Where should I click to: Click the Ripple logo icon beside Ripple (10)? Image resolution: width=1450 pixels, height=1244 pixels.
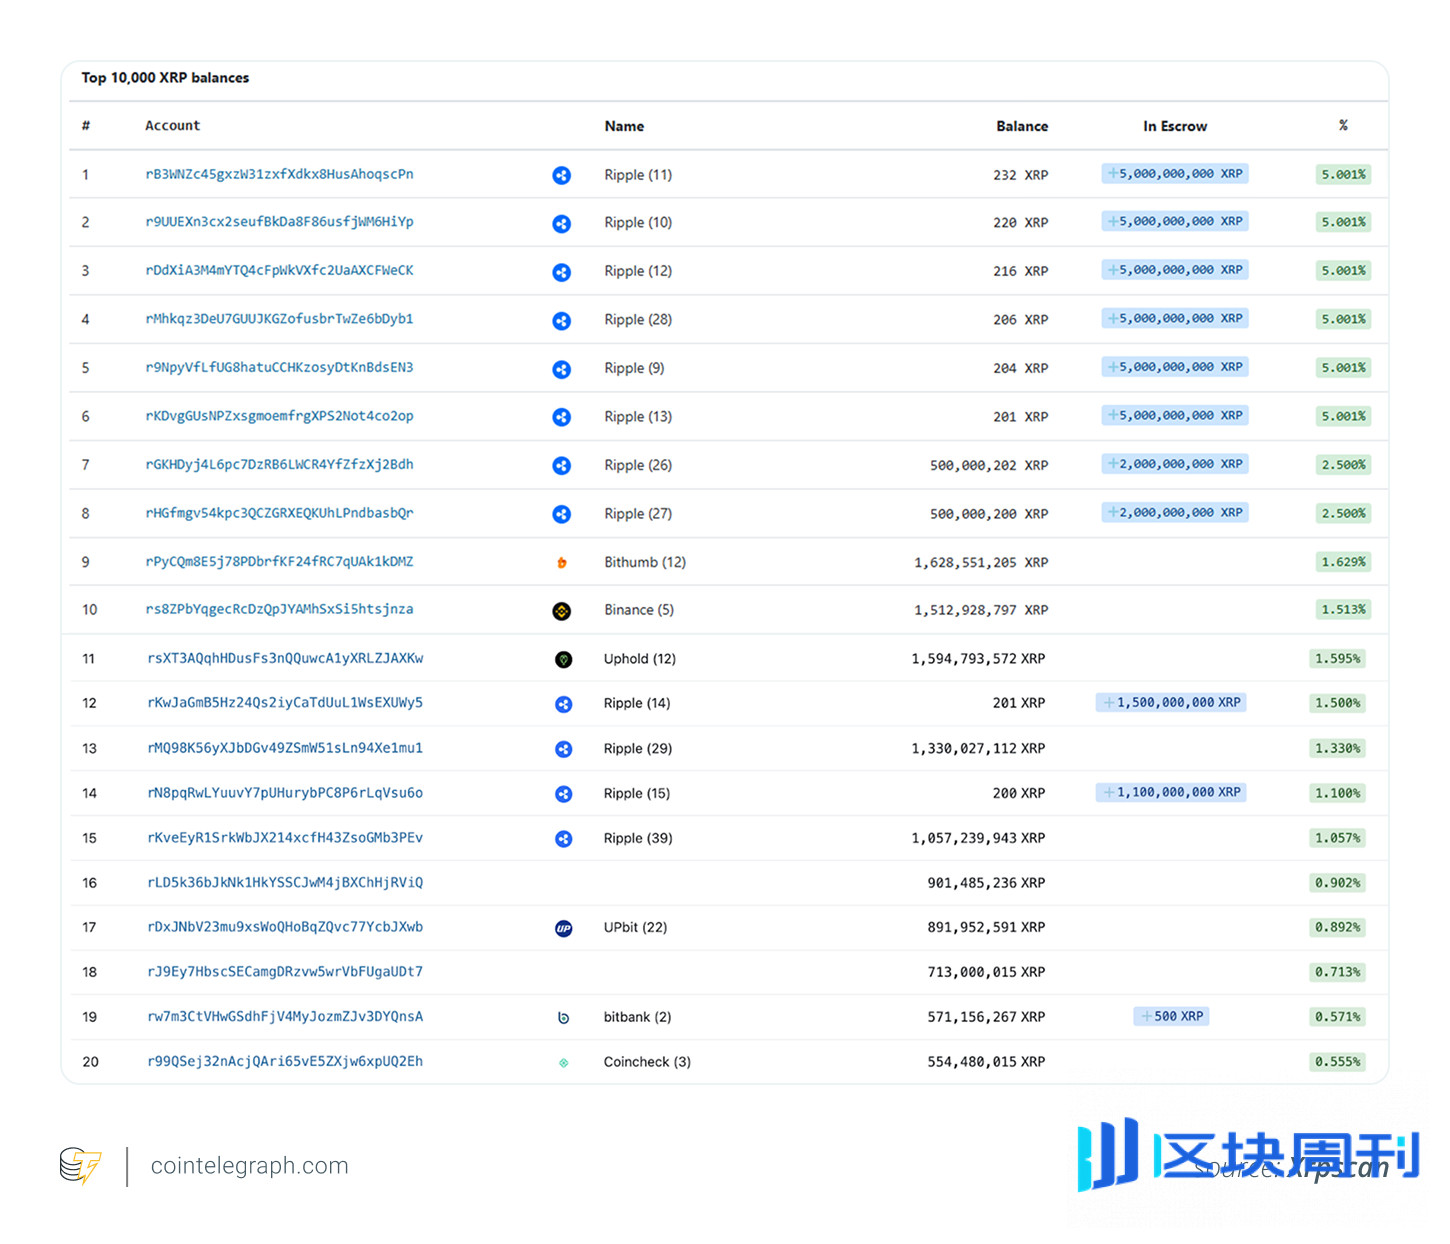pos(562,223)
